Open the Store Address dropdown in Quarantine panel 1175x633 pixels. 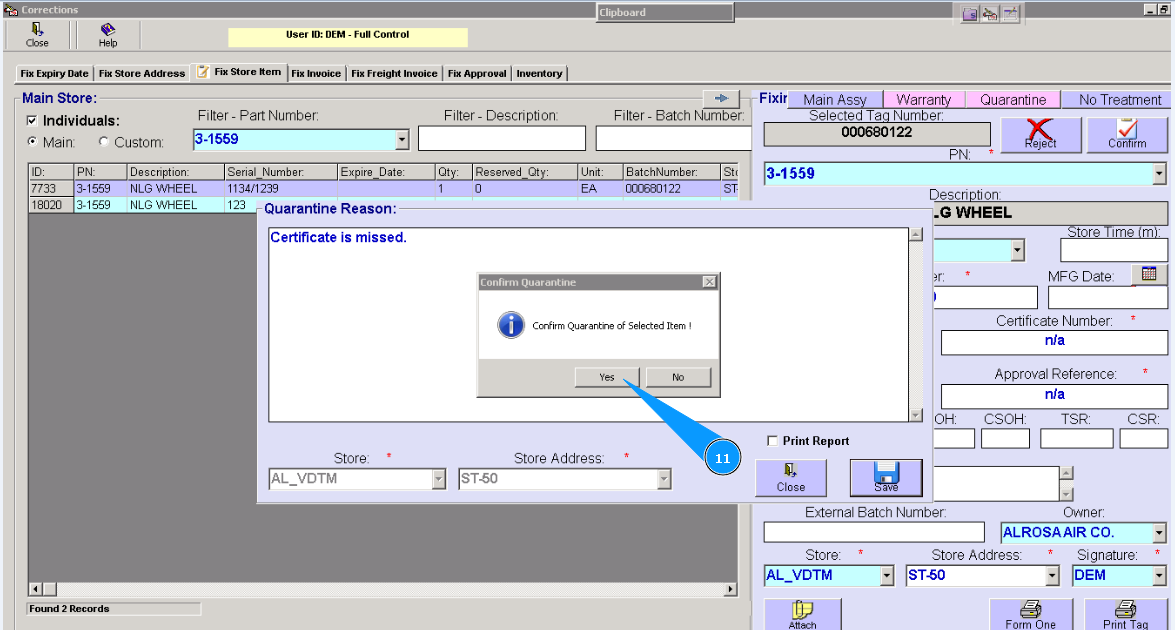[663, 479]
